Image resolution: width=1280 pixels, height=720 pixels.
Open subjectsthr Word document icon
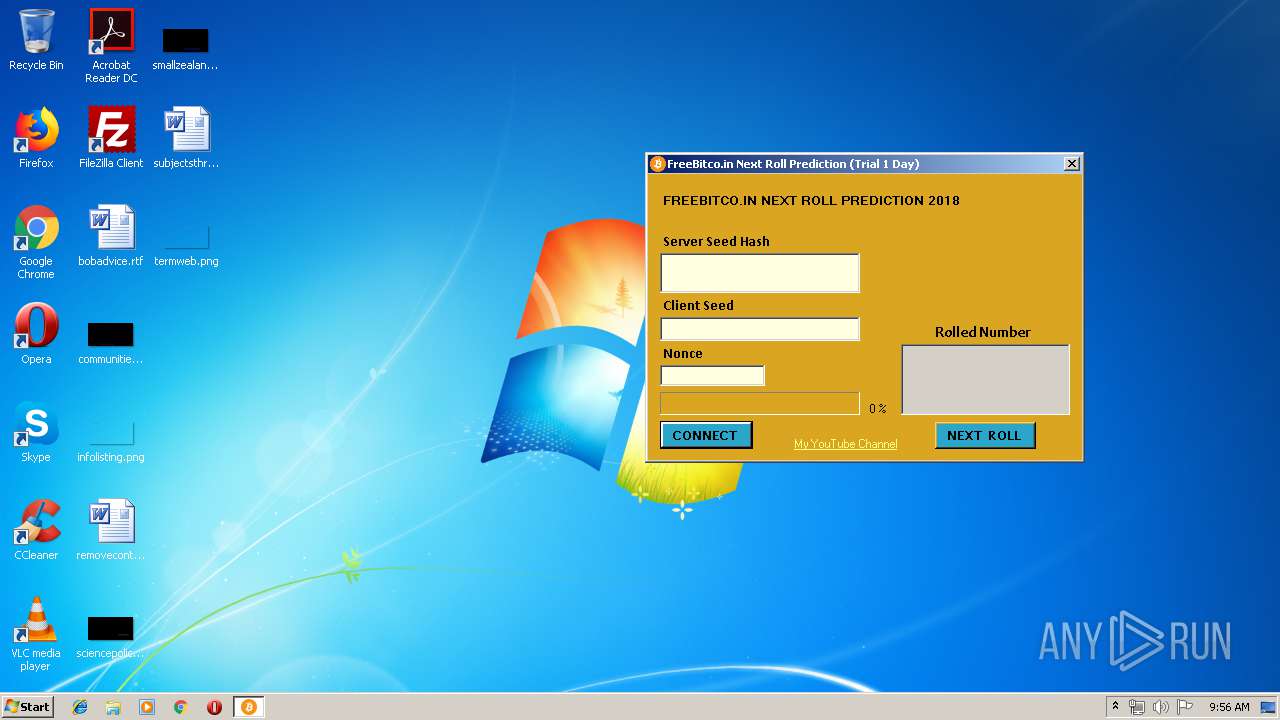[186, 138]
